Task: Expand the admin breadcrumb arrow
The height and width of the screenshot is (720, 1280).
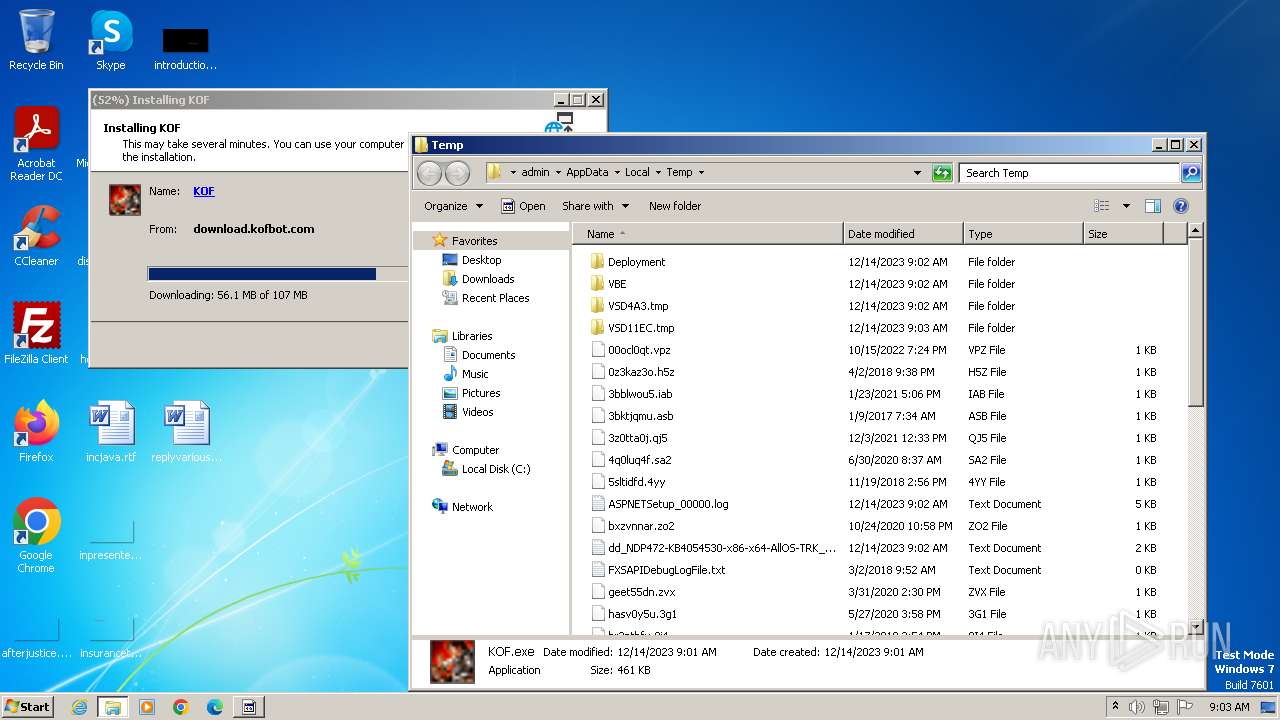Action: pos(558,173)
